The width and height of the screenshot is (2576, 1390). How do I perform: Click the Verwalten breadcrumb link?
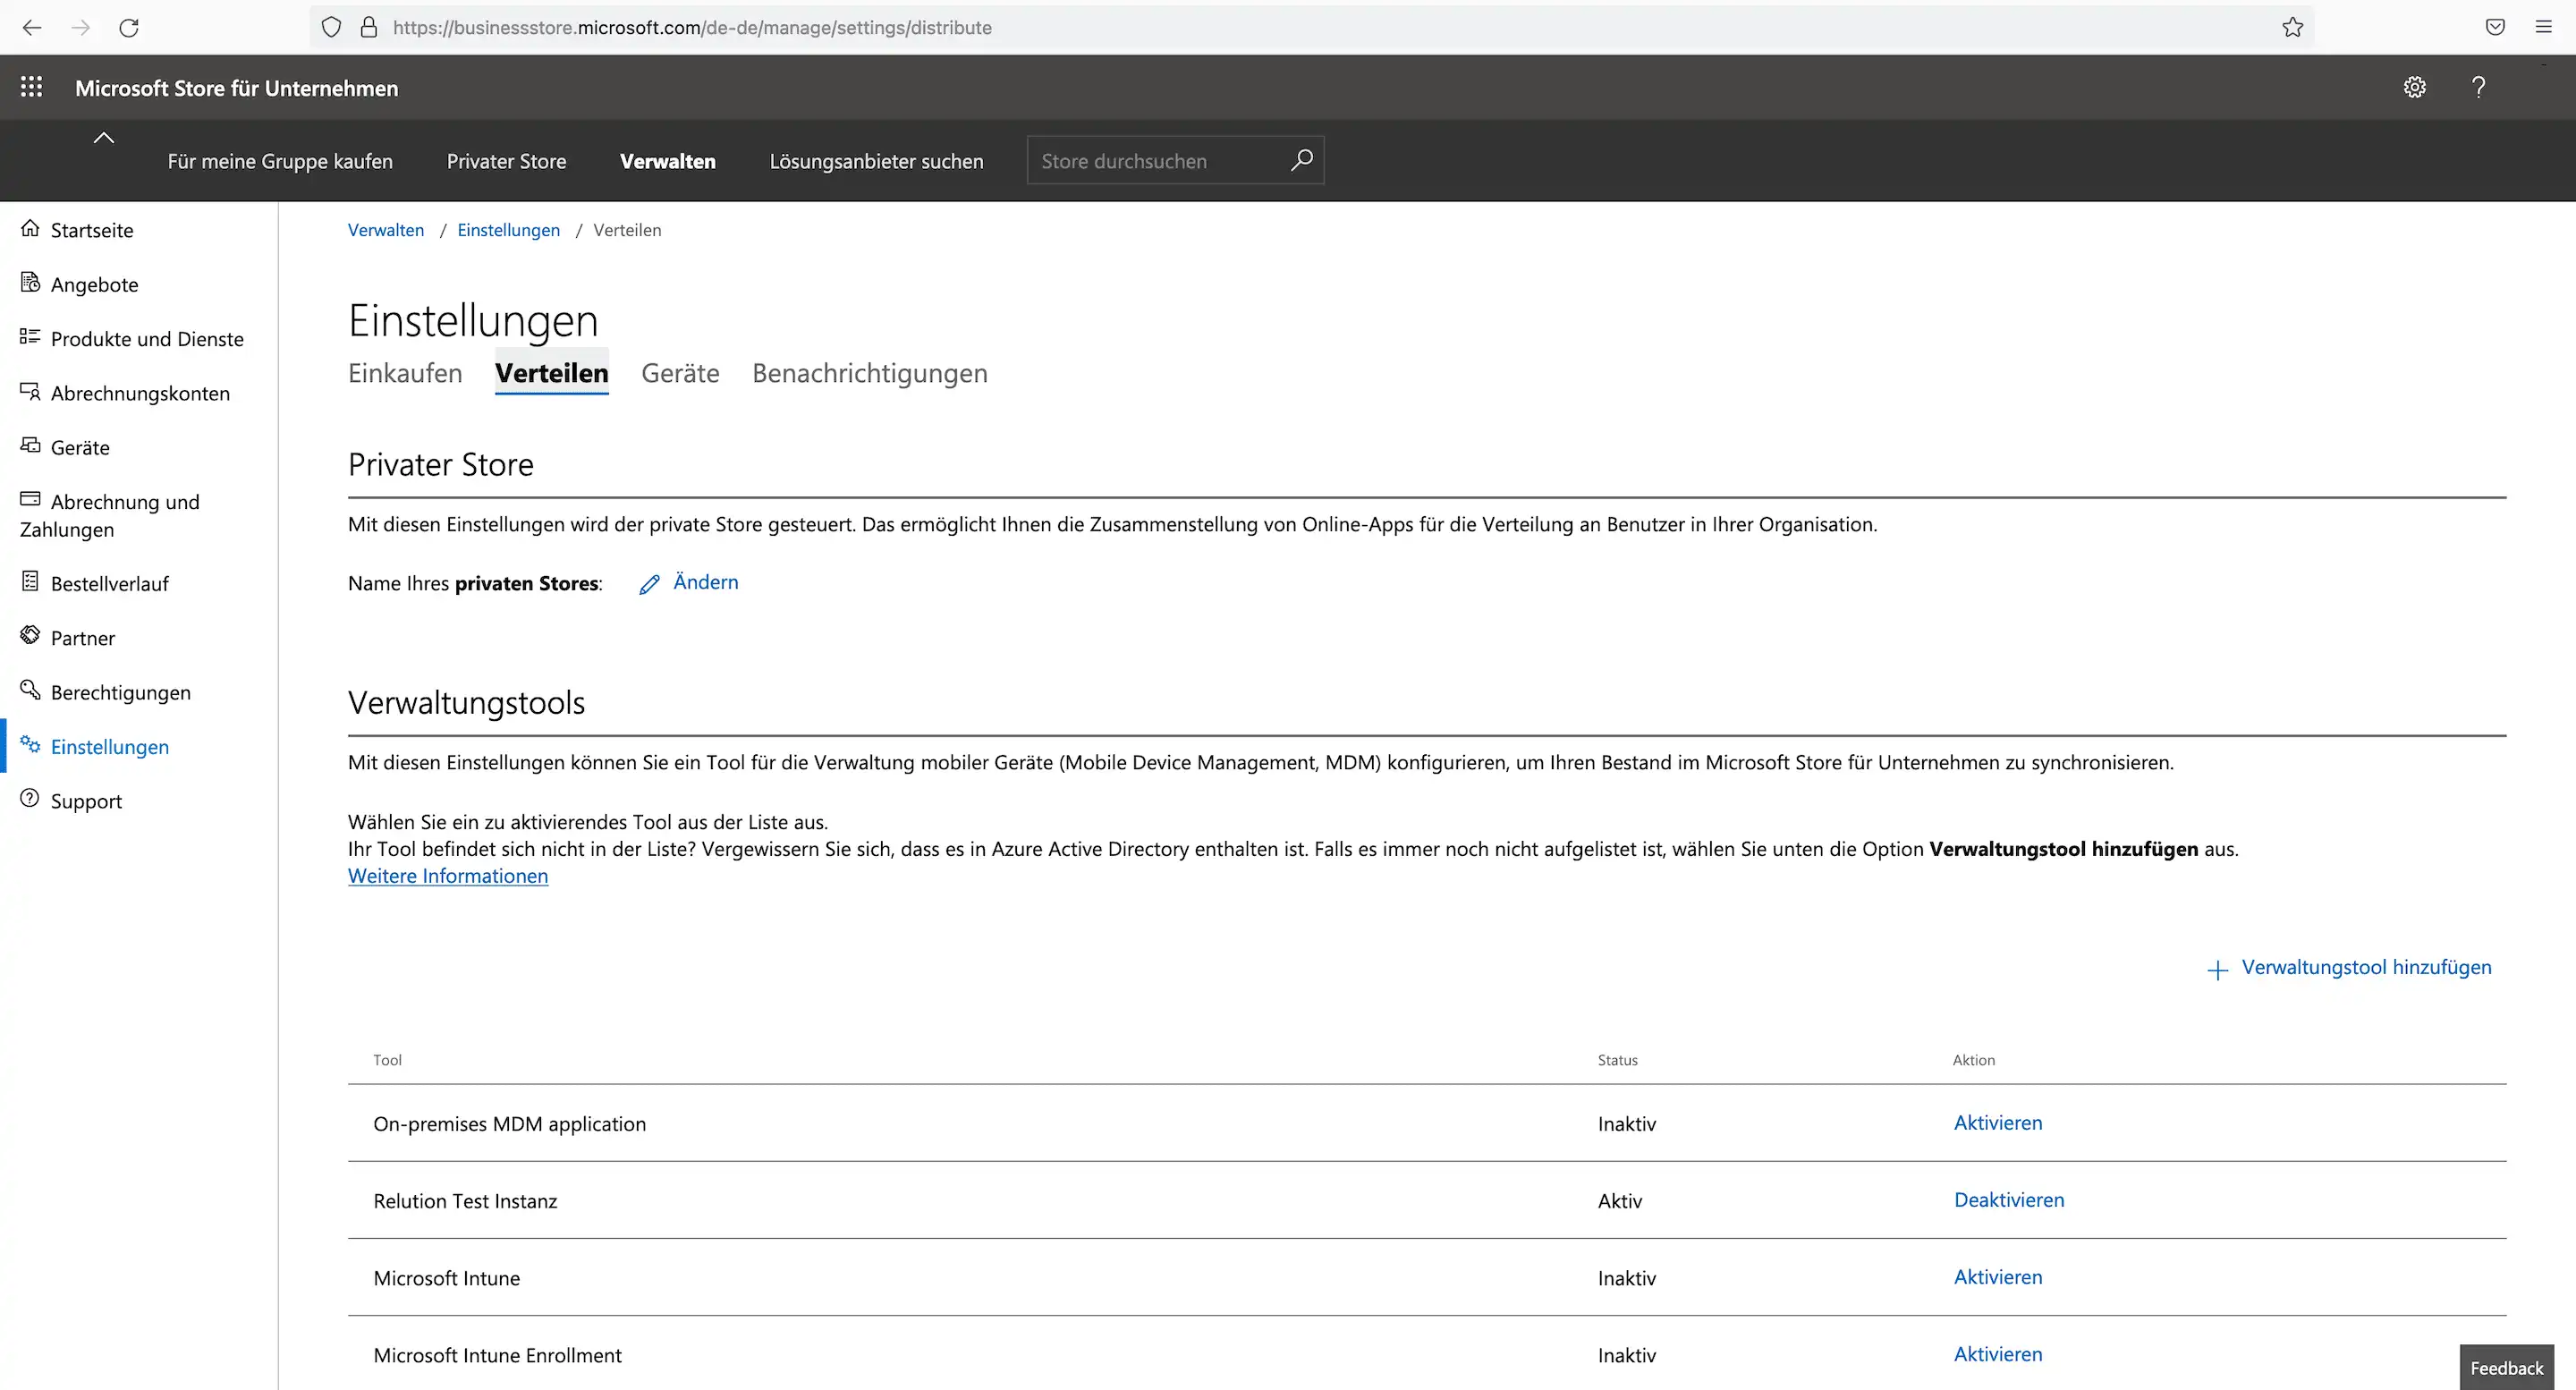pyautogui.click(x=386, y=230)
